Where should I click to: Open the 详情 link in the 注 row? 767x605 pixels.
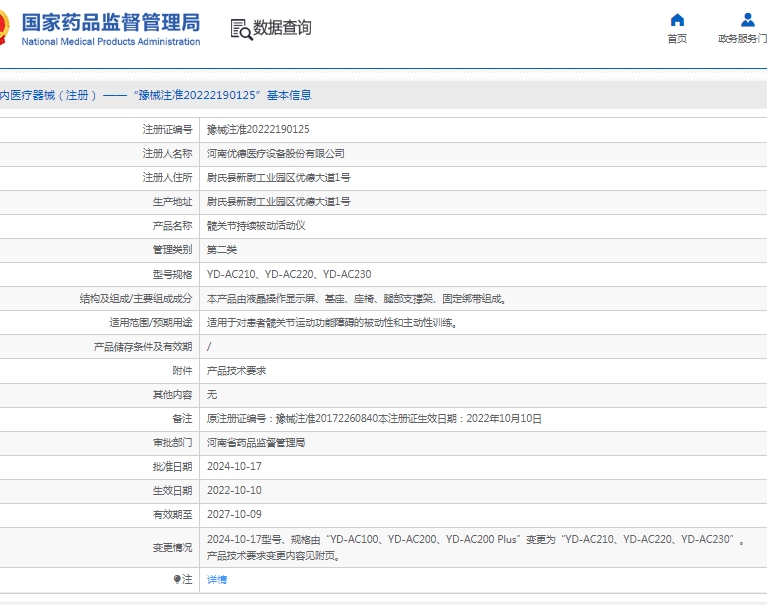click(x=216, y=580)
